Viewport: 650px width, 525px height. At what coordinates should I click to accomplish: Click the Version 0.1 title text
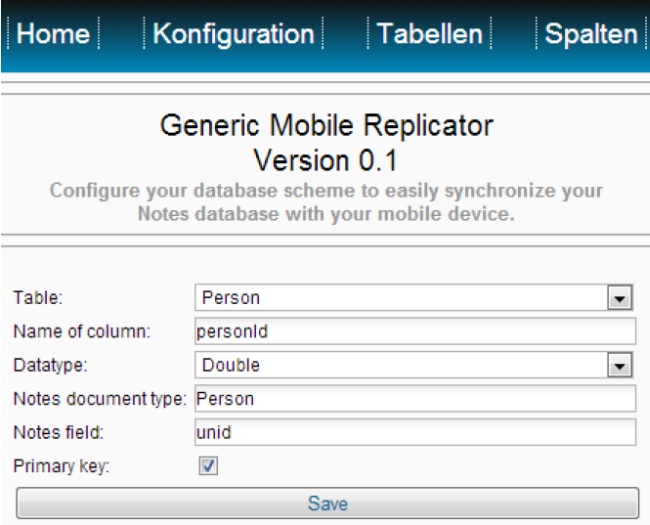pos(326,160)
